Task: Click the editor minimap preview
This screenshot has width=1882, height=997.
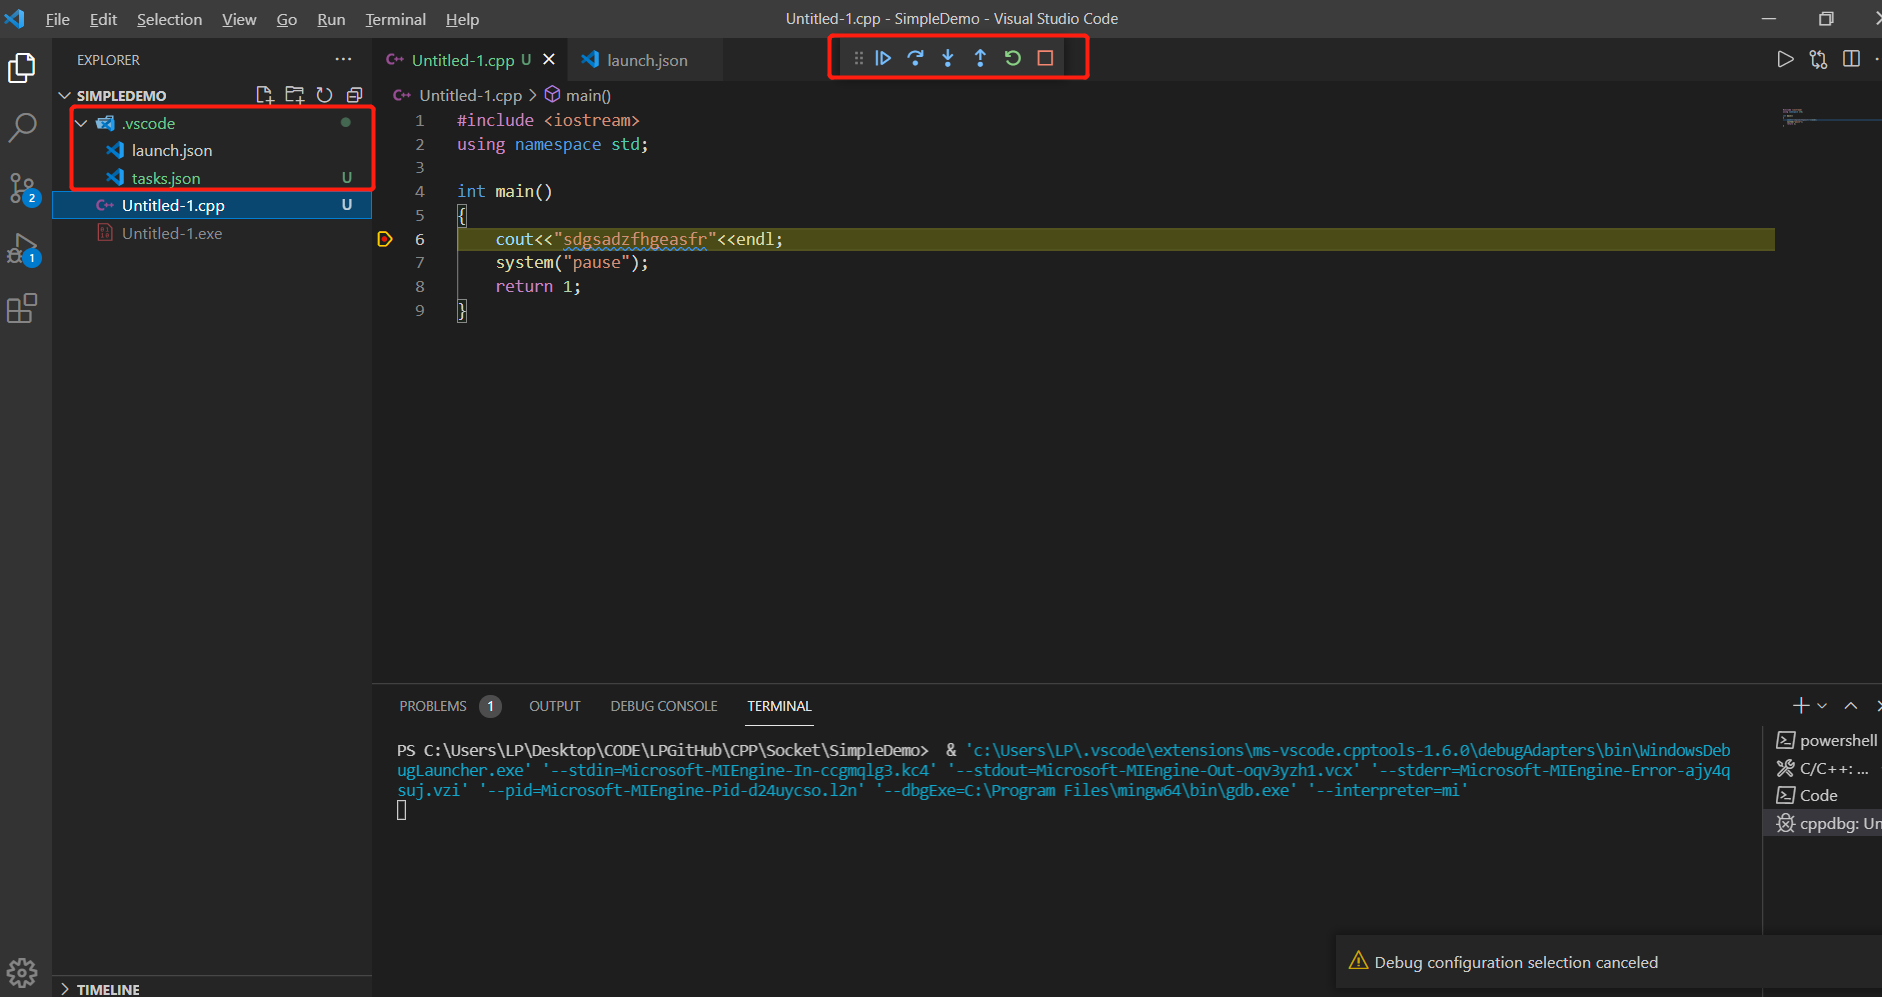Action: pyautogui.click(x=1828, y=118)
